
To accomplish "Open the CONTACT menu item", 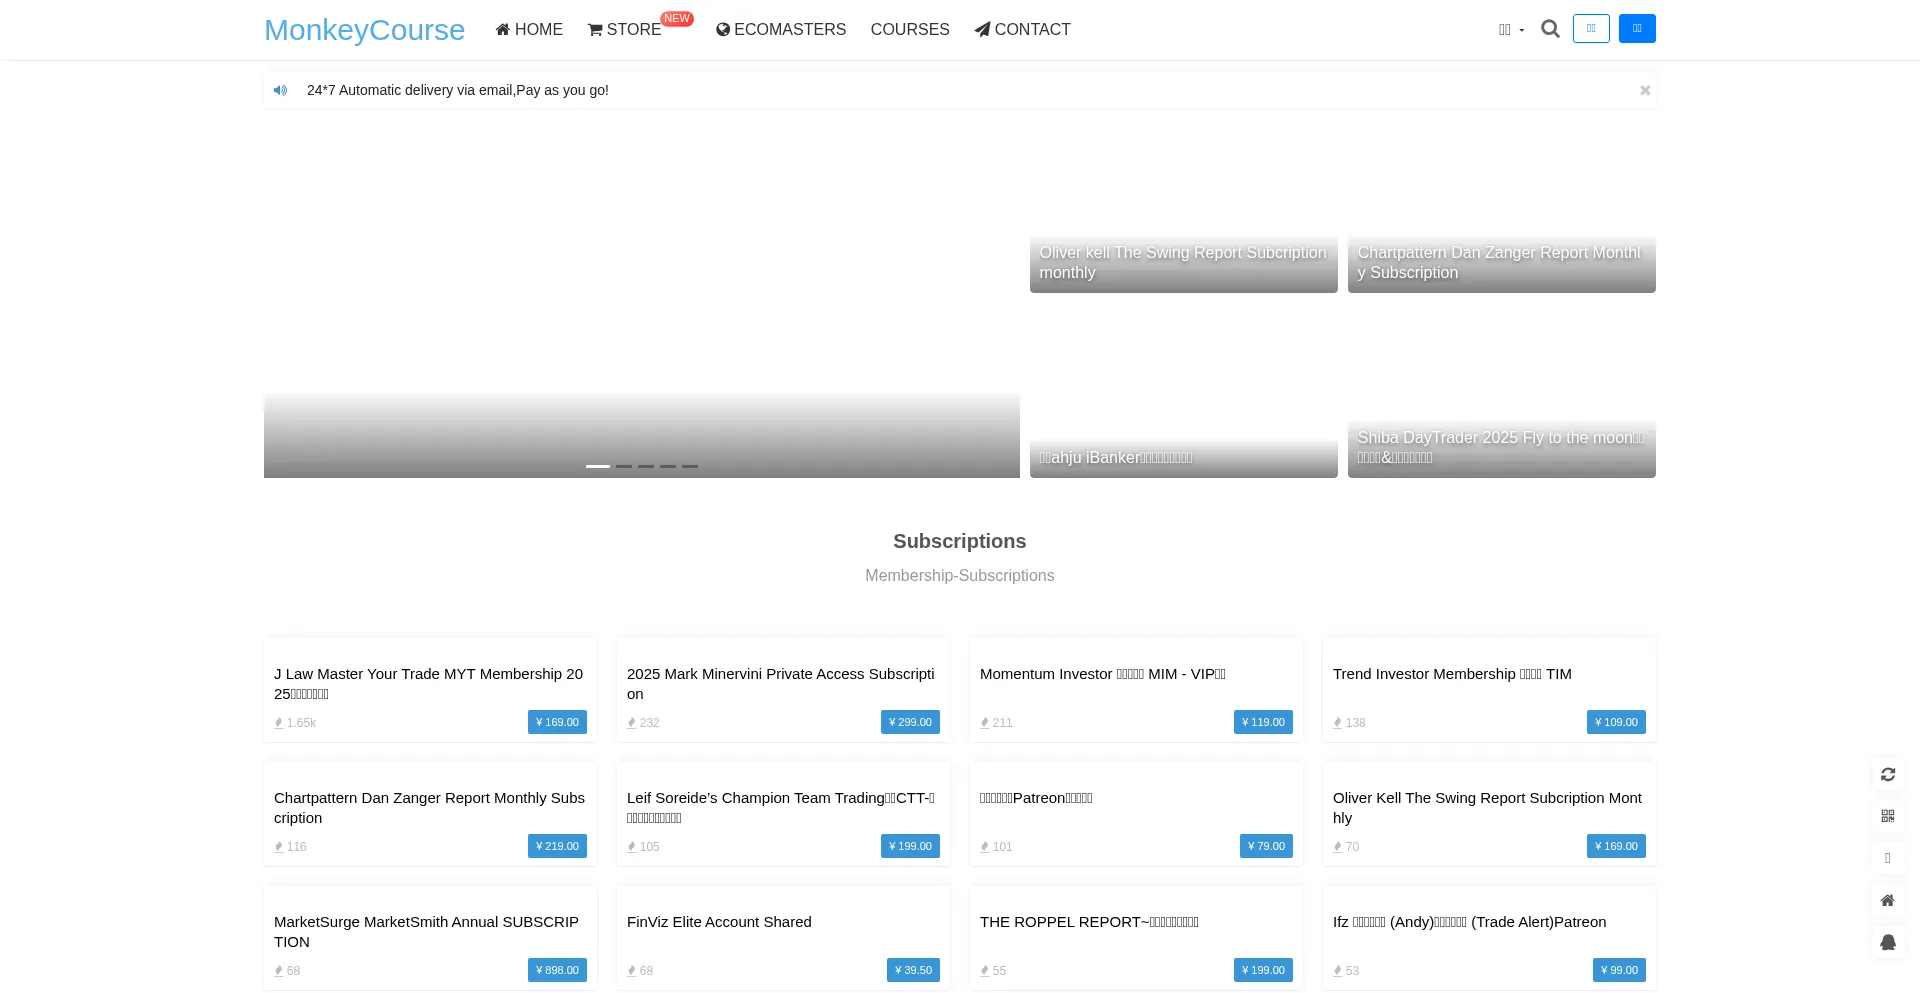I will tap(1023, 30).
